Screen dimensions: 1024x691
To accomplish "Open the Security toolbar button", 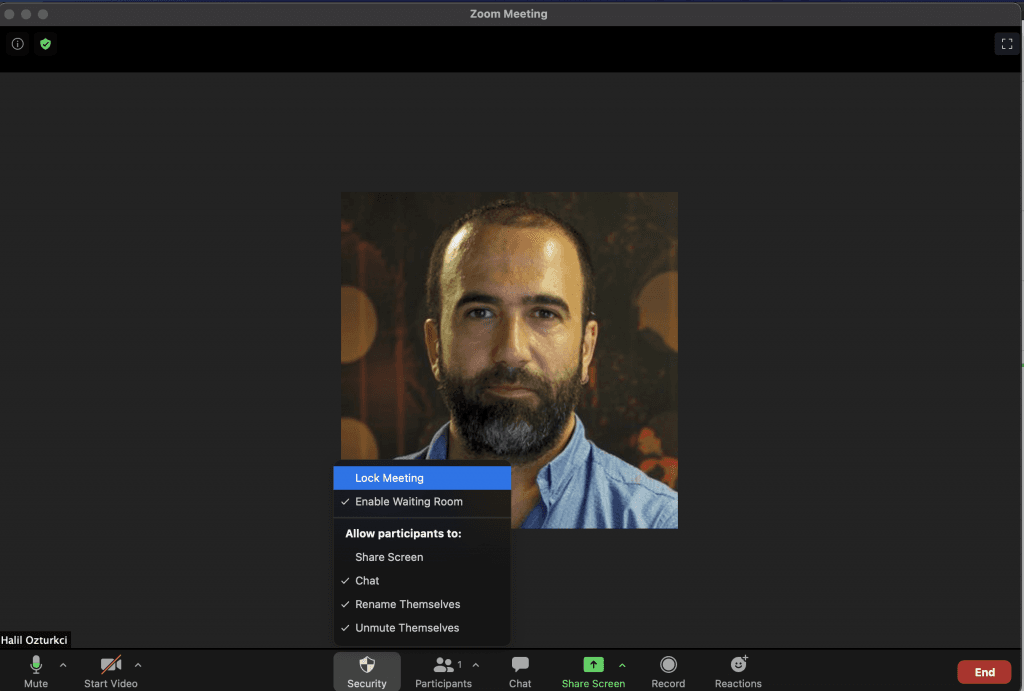I will coord(367,671).
